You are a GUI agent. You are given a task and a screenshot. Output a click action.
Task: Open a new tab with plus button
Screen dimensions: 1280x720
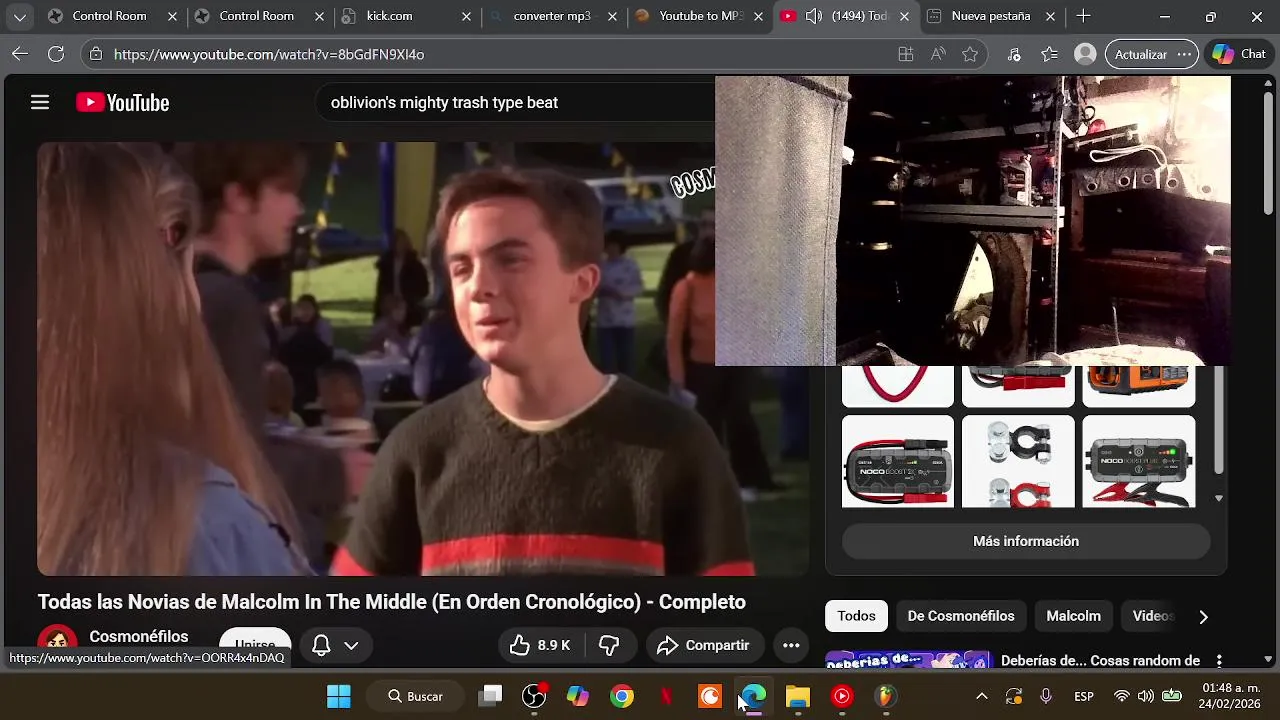click(x=1083, y=16)
